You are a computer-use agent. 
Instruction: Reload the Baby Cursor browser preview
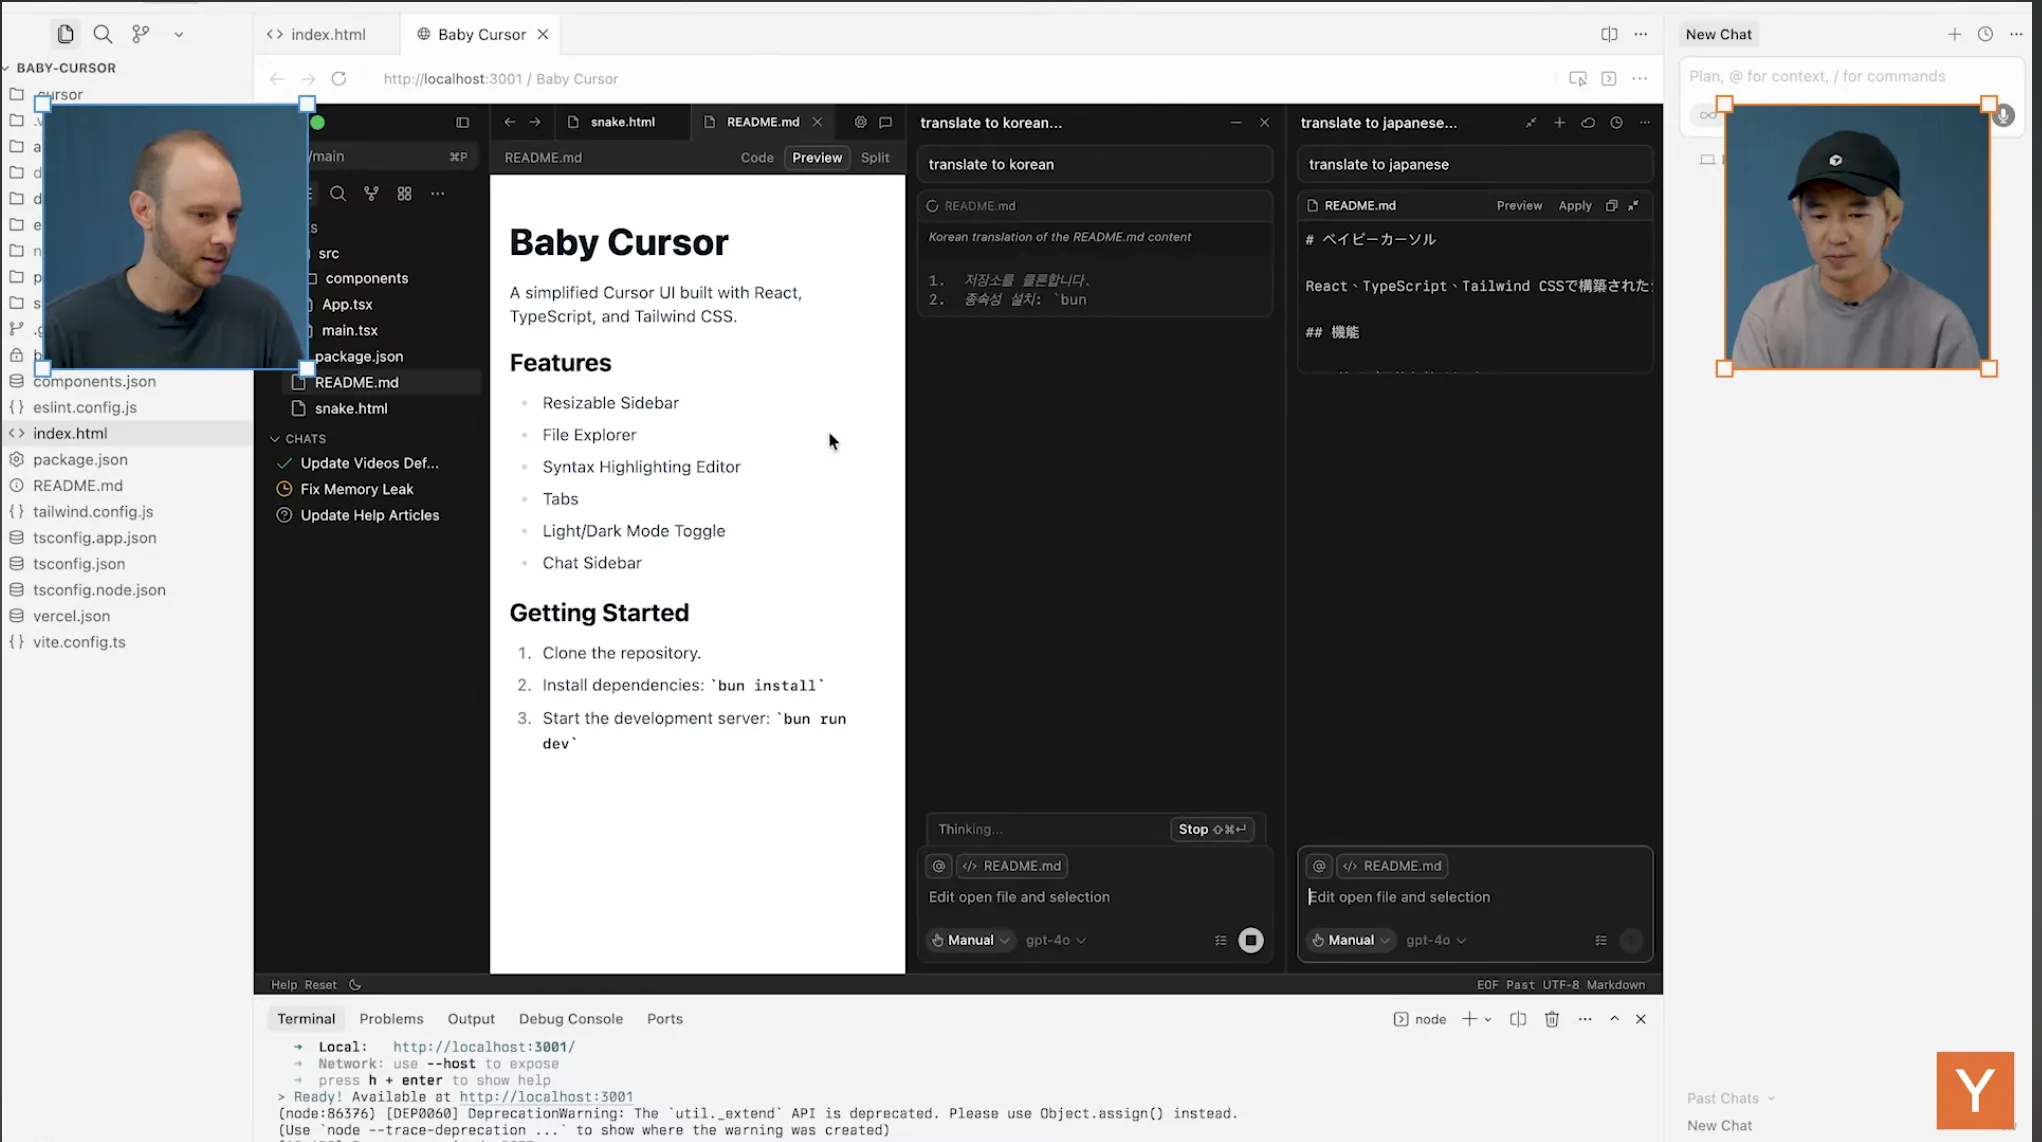[x=339, y=79]
